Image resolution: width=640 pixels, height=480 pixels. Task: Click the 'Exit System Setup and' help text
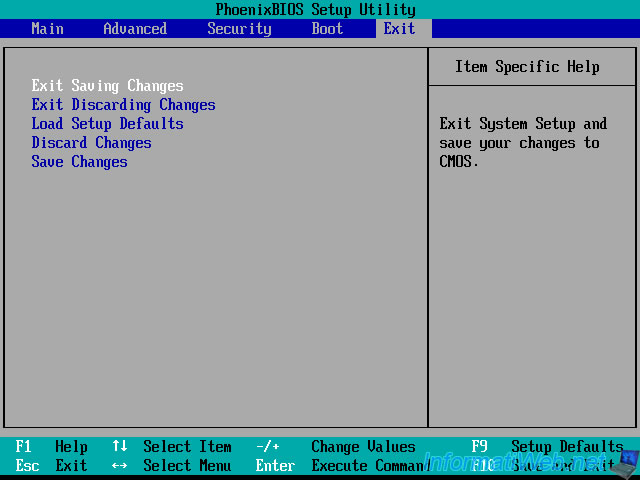coord(523,124)
